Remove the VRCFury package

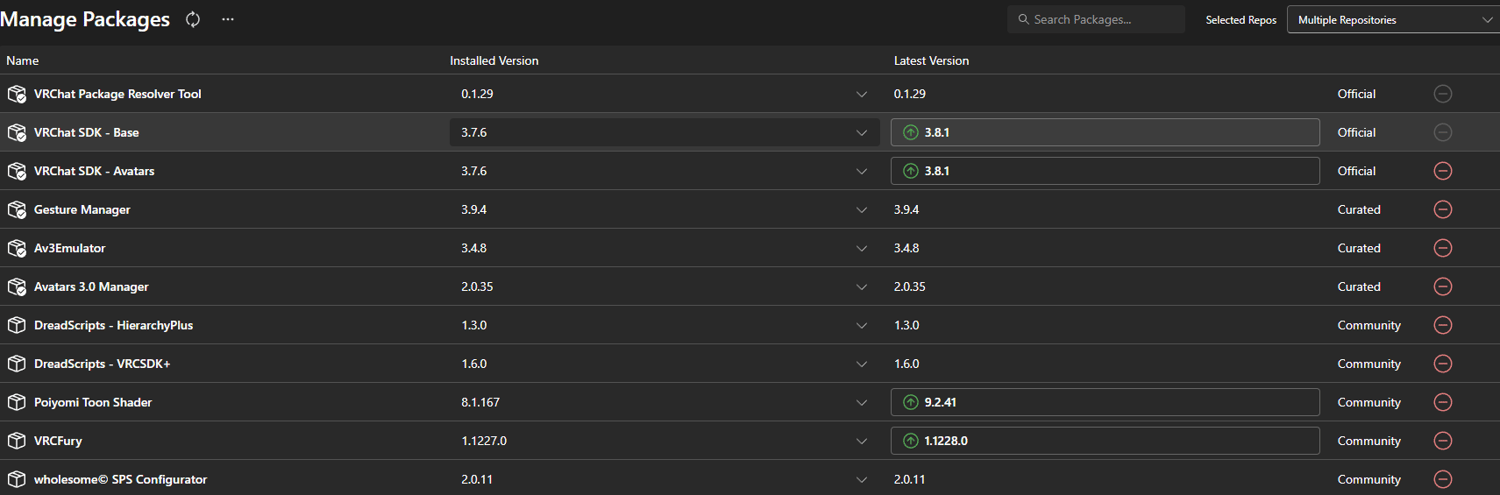click(1442, 441)
